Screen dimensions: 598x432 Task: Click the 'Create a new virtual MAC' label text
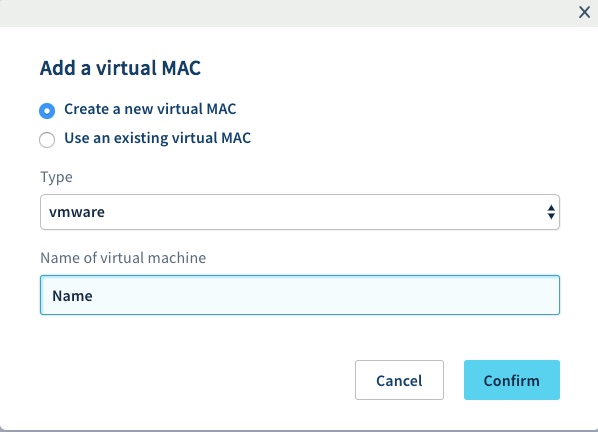pyautogui.click(x=150, y=109)
